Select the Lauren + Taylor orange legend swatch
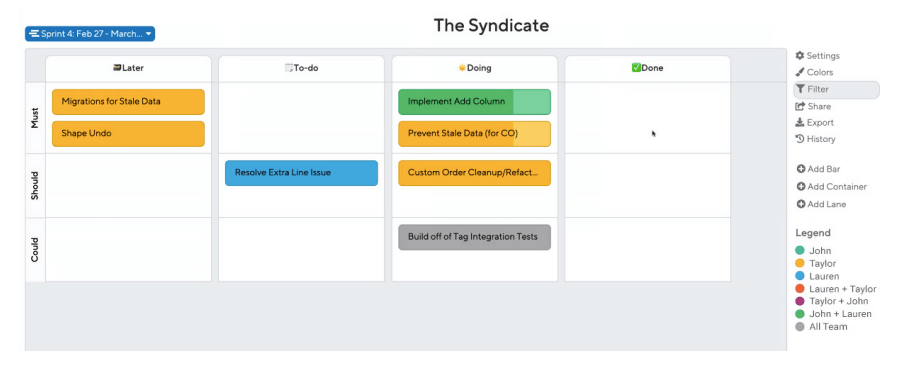The height and width of the screenshot is (371, 909). click(800, 289)
